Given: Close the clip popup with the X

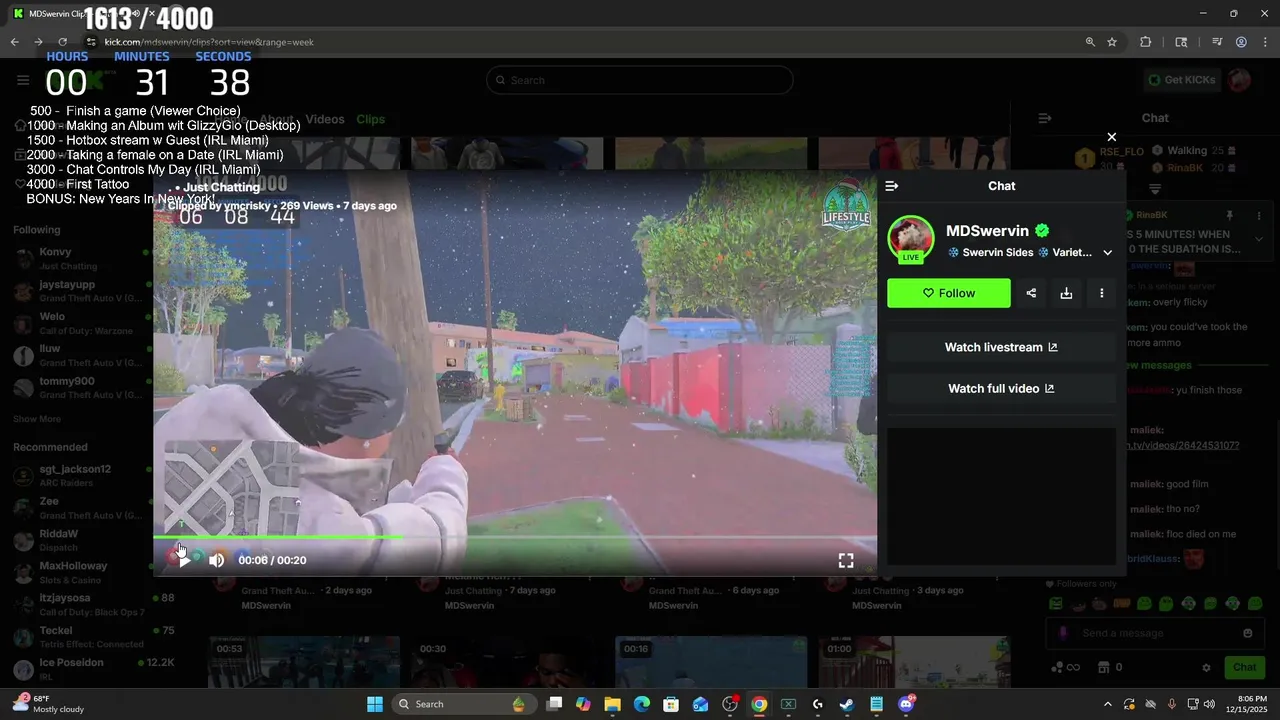Looking at the screenshot, I should 1111,137.
